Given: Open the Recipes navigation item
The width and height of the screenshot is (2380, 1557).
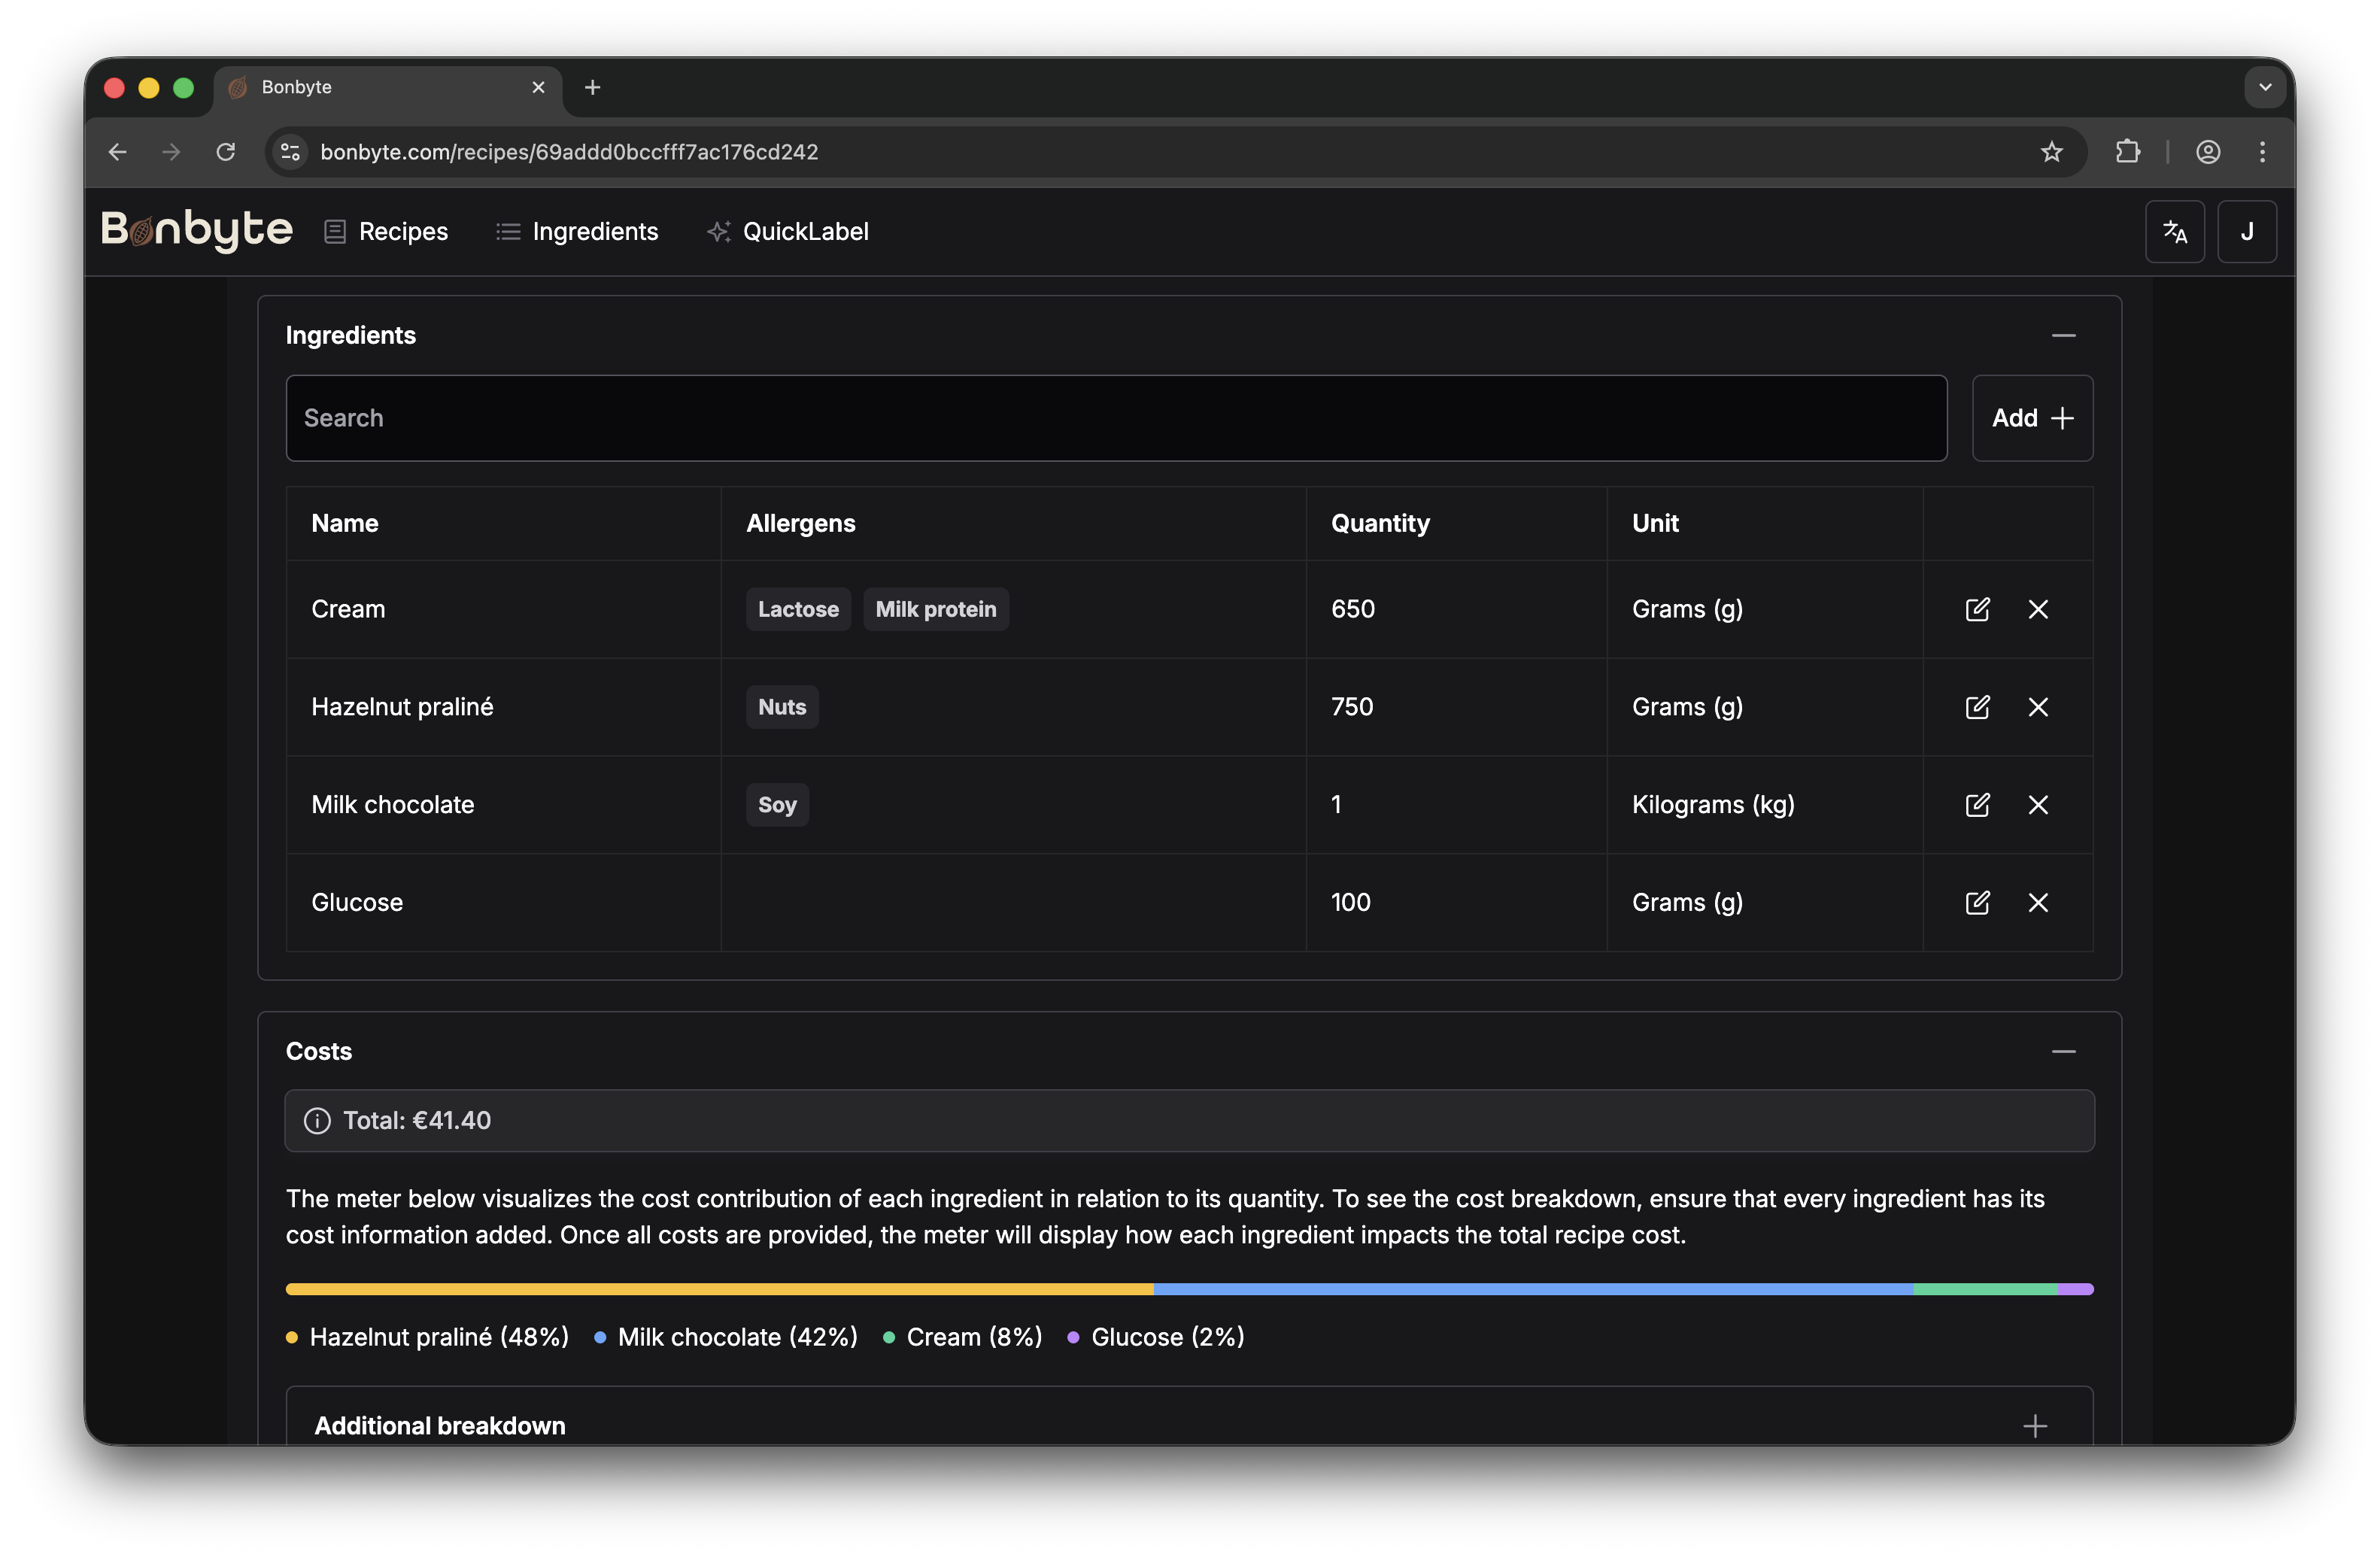Looking at the screenshot, I should 403,231.
